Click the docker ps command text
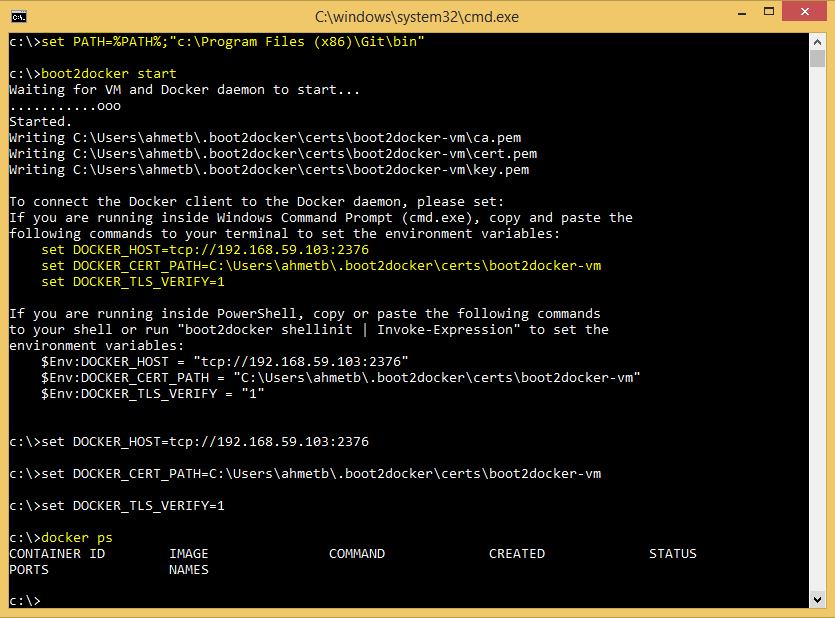The width and height of the screenshot is (835, 618). click(x=78, y=537)
